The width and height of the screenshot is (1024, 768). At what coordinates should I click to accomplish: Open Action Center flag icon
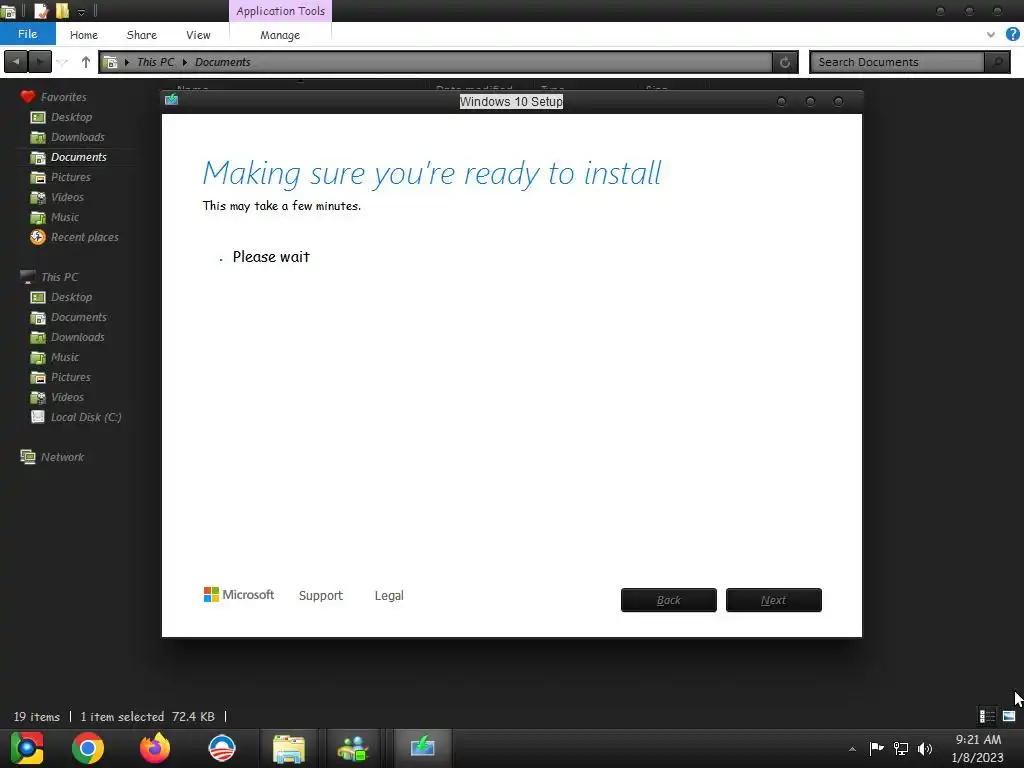[x=876, y=748]
